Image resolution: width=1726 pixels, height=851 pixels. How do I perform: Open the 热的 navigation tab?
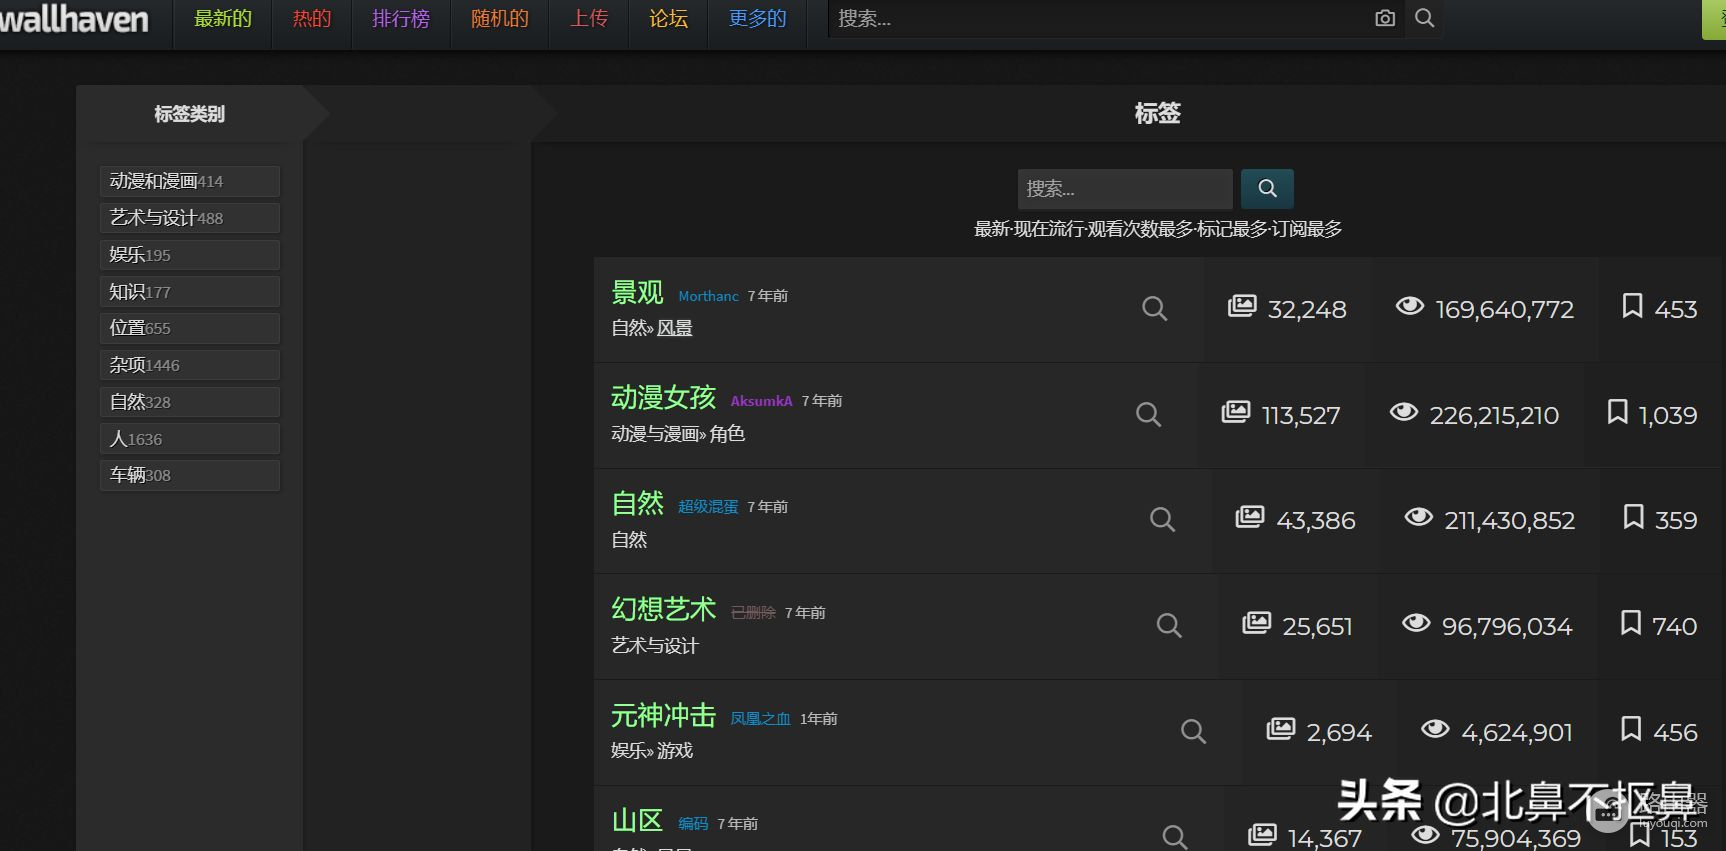(312, 19)
